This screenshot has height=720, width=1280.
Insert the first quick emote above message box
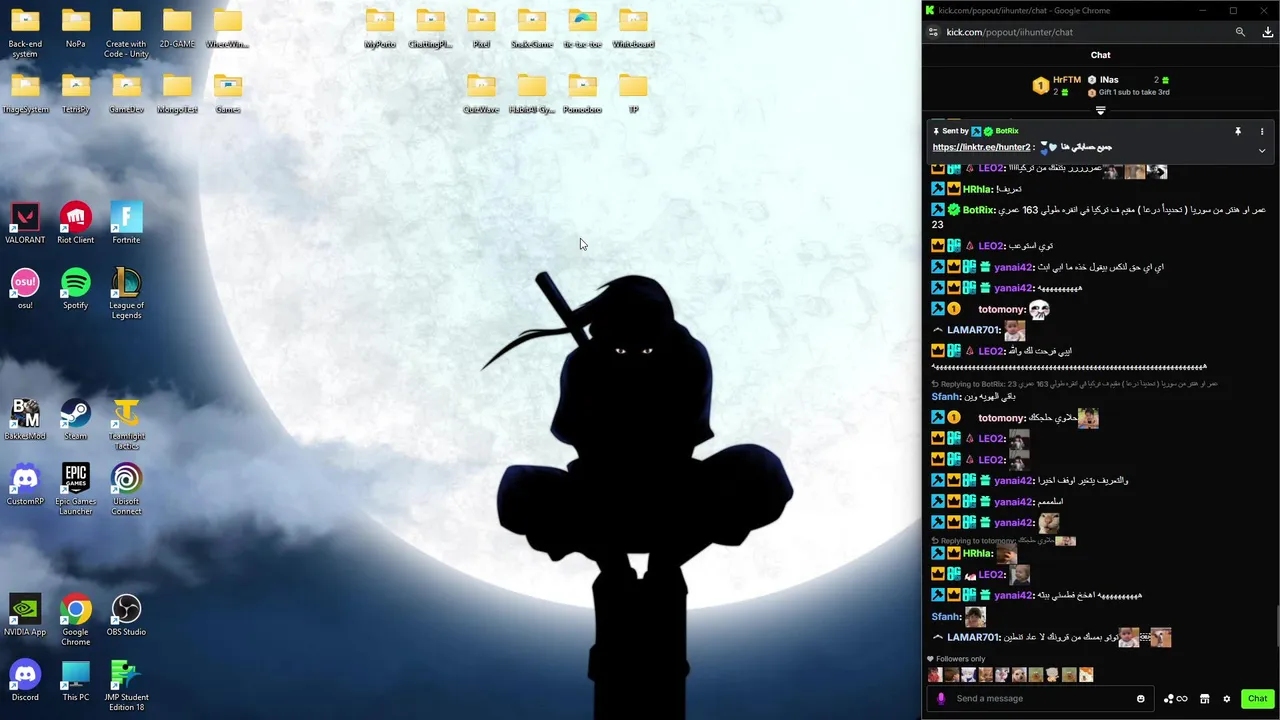[935, 675]
